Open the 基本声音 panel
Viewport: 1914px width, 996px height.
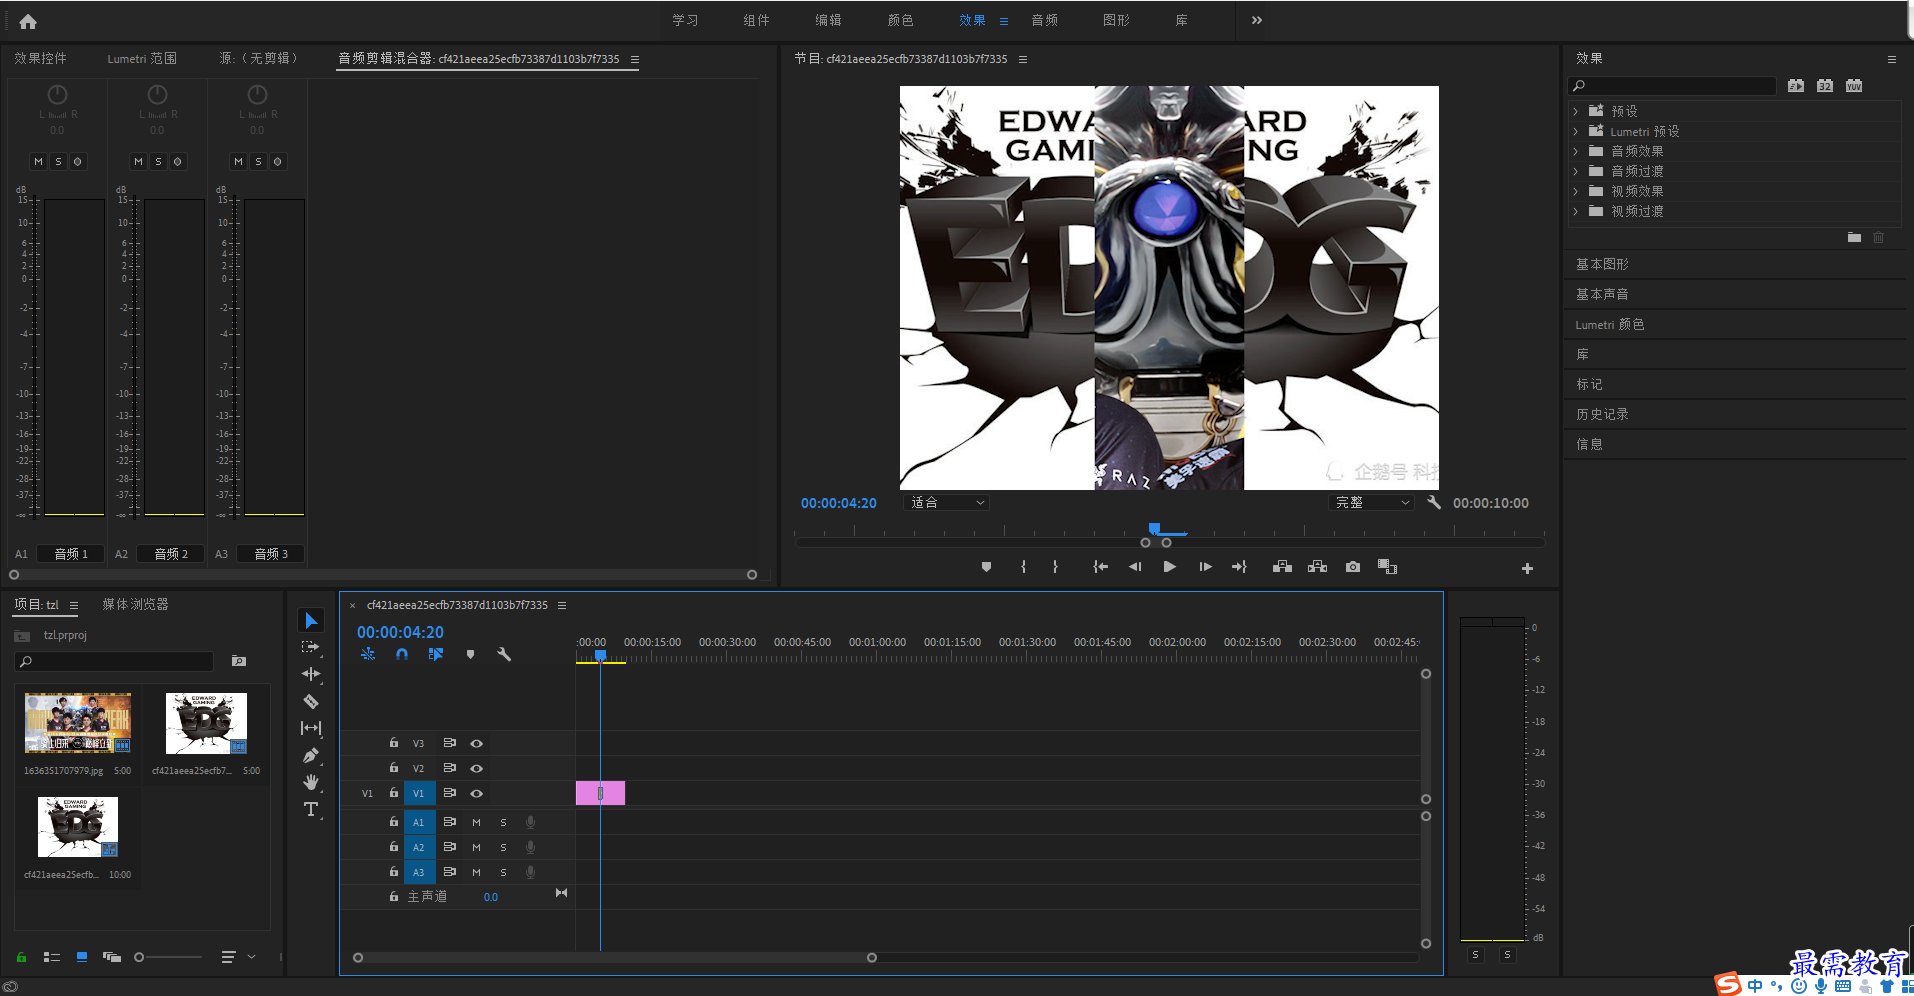1602,294
